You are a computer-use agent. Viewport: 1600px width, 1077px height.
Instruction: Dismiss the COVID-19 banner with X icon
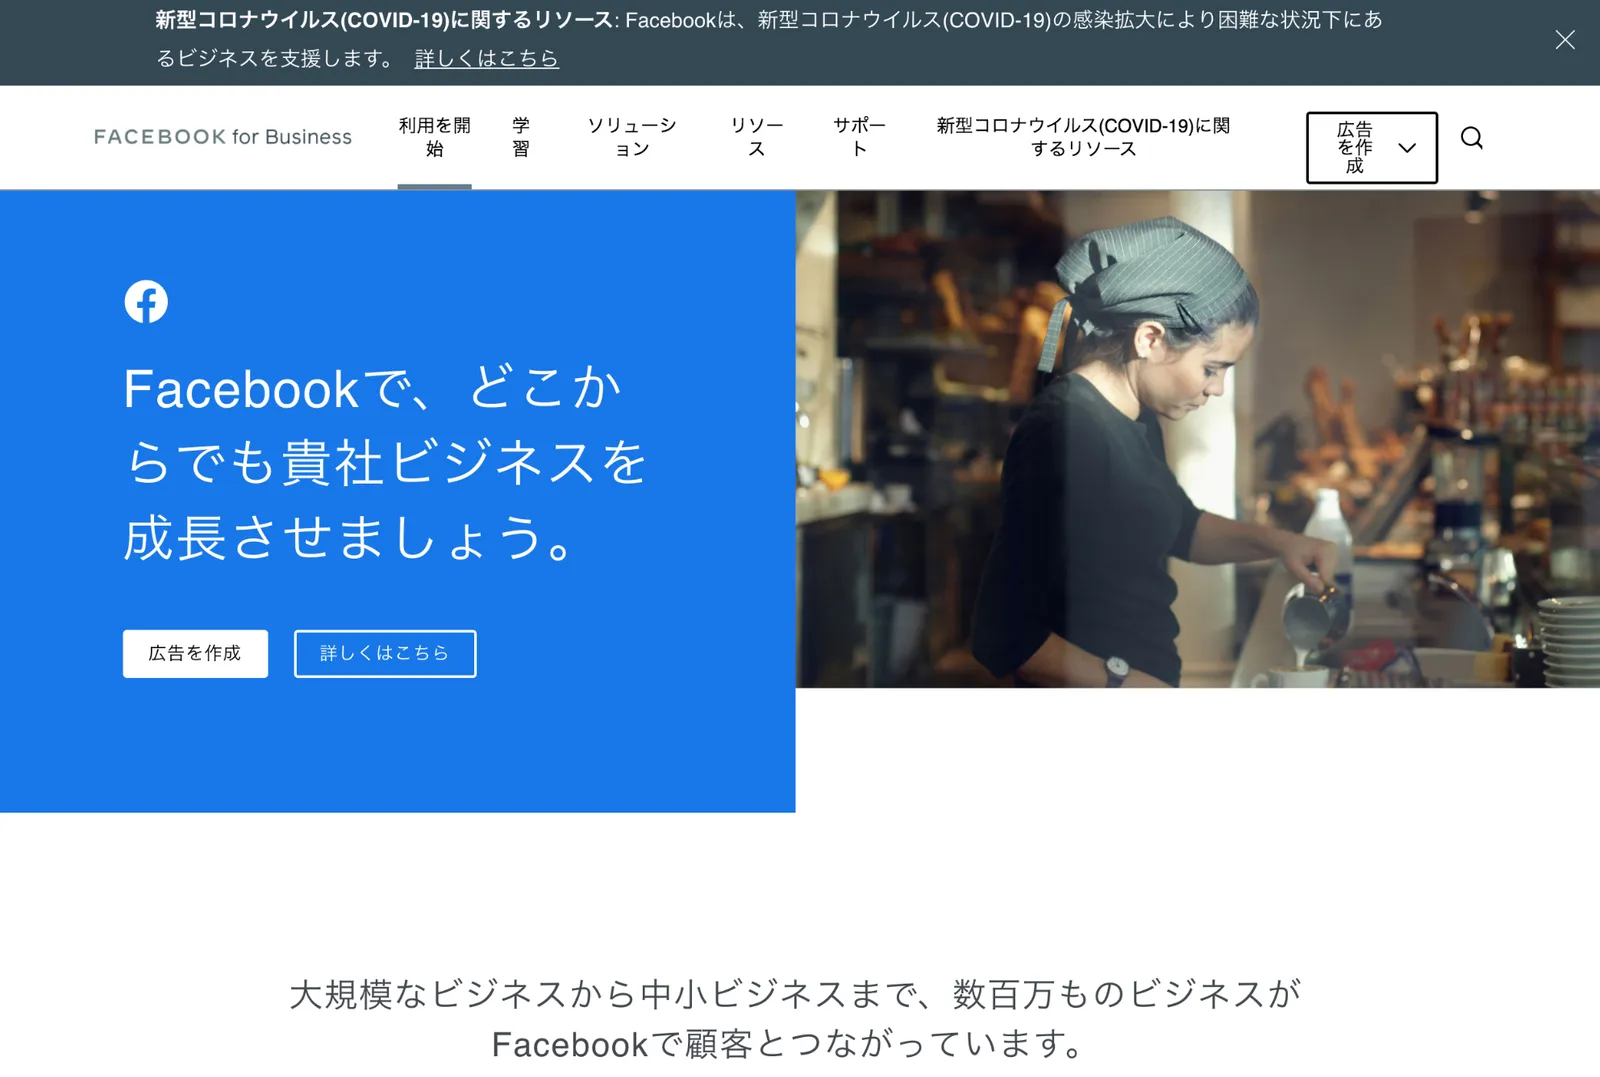coord(1565,40)
